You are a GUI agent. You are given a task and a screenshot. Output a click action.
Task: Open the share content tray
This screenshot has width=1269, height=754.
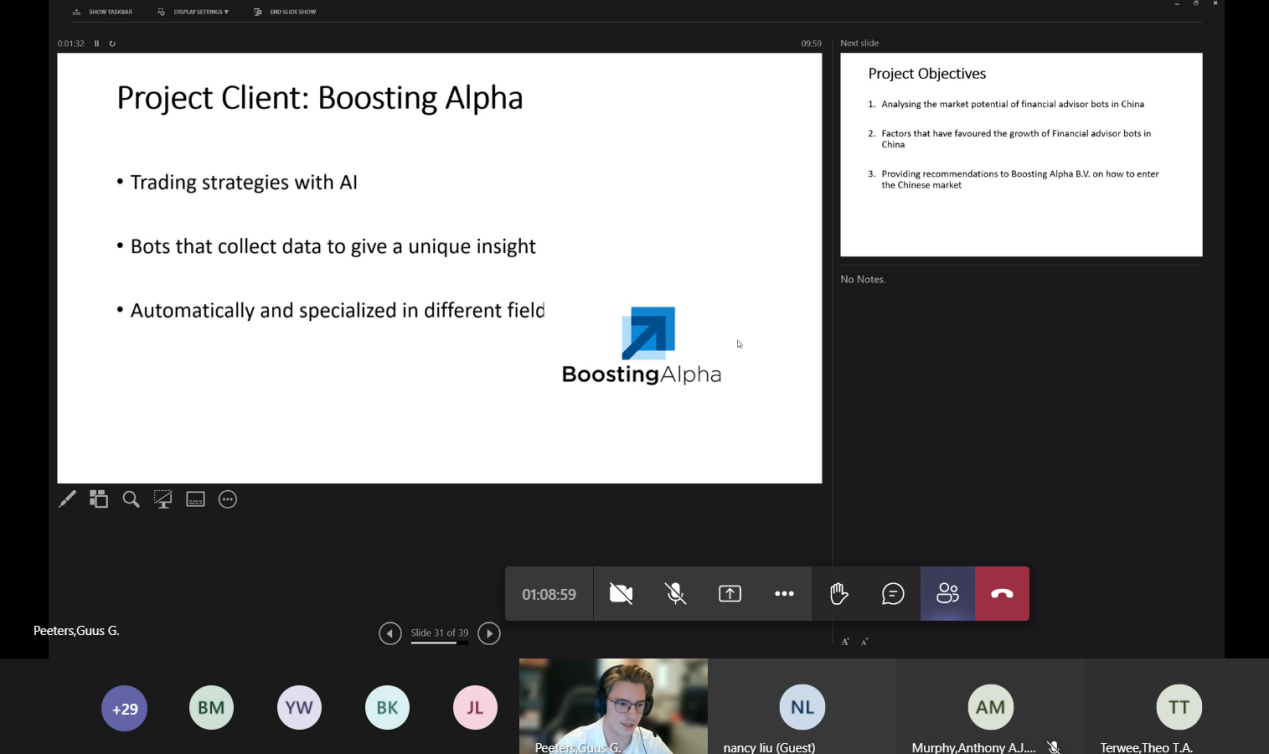point(730,594)
